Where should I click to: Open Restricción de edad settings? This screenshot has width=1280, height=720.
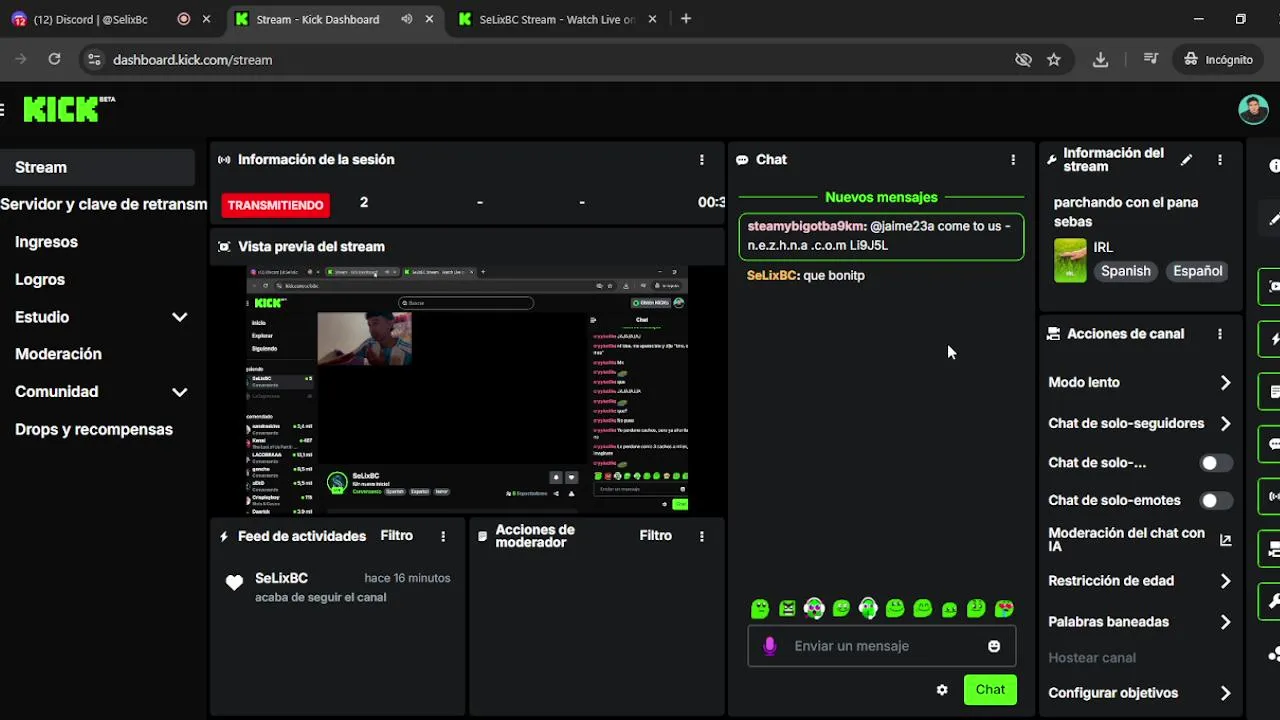(1140, 581)
